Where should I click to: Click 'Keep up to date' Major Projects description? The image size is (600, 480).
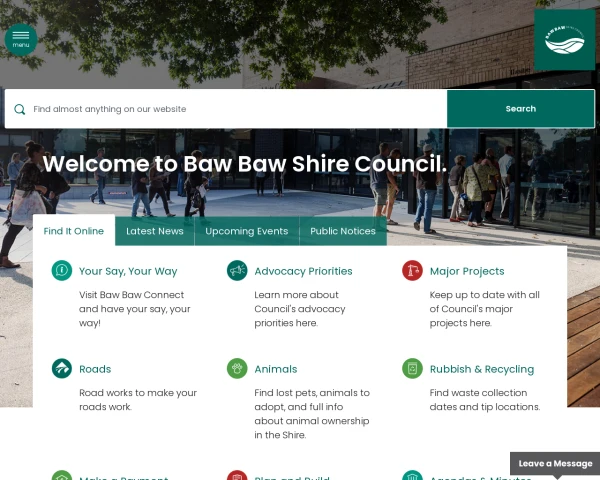pos(484,309)
